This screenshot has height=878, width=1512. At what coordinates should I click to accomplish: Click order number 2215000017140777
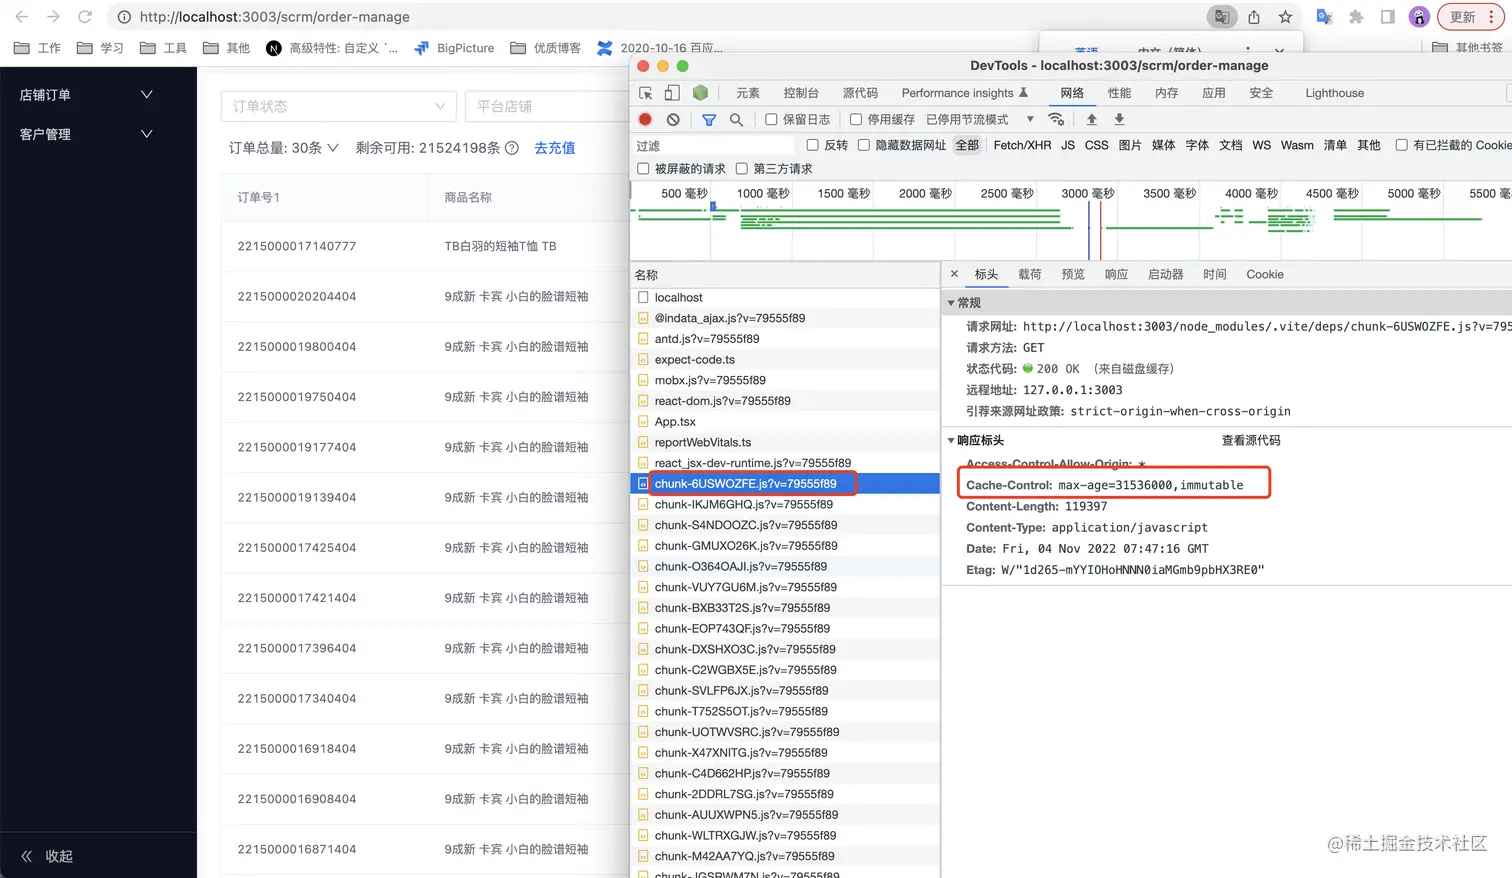pos(297,246)
